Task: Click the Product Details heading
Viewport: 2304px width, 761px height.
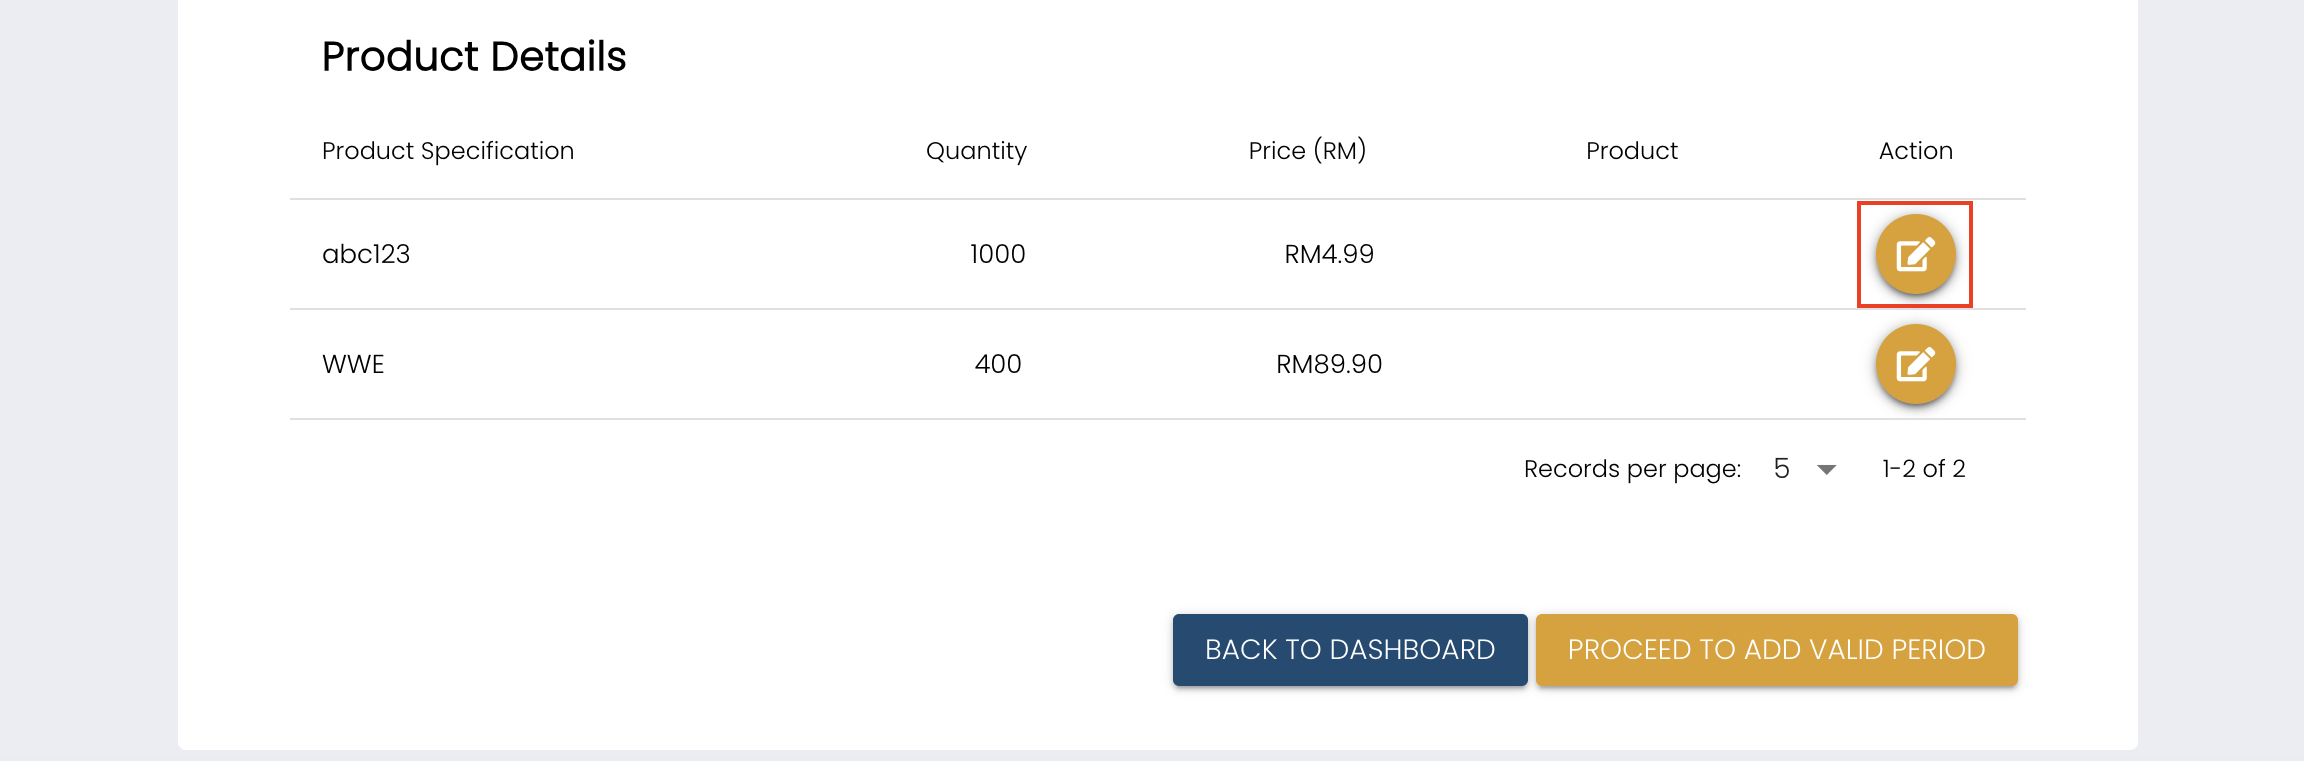Action: point(474,57)
